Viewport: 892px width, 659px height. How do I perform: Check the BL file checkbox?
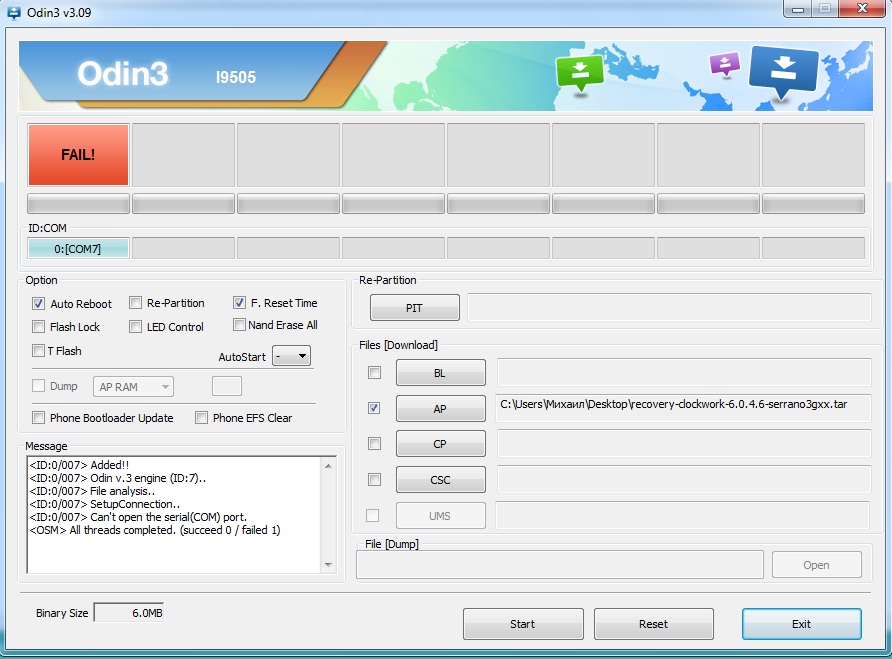click(x=374, y=373)
